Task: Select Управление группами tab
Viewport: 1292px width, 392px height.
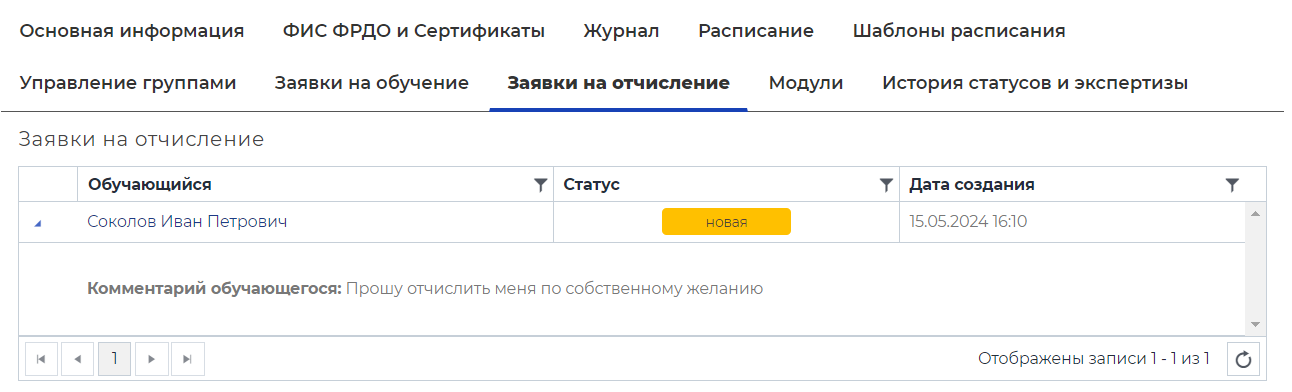Action: (128, 83)
